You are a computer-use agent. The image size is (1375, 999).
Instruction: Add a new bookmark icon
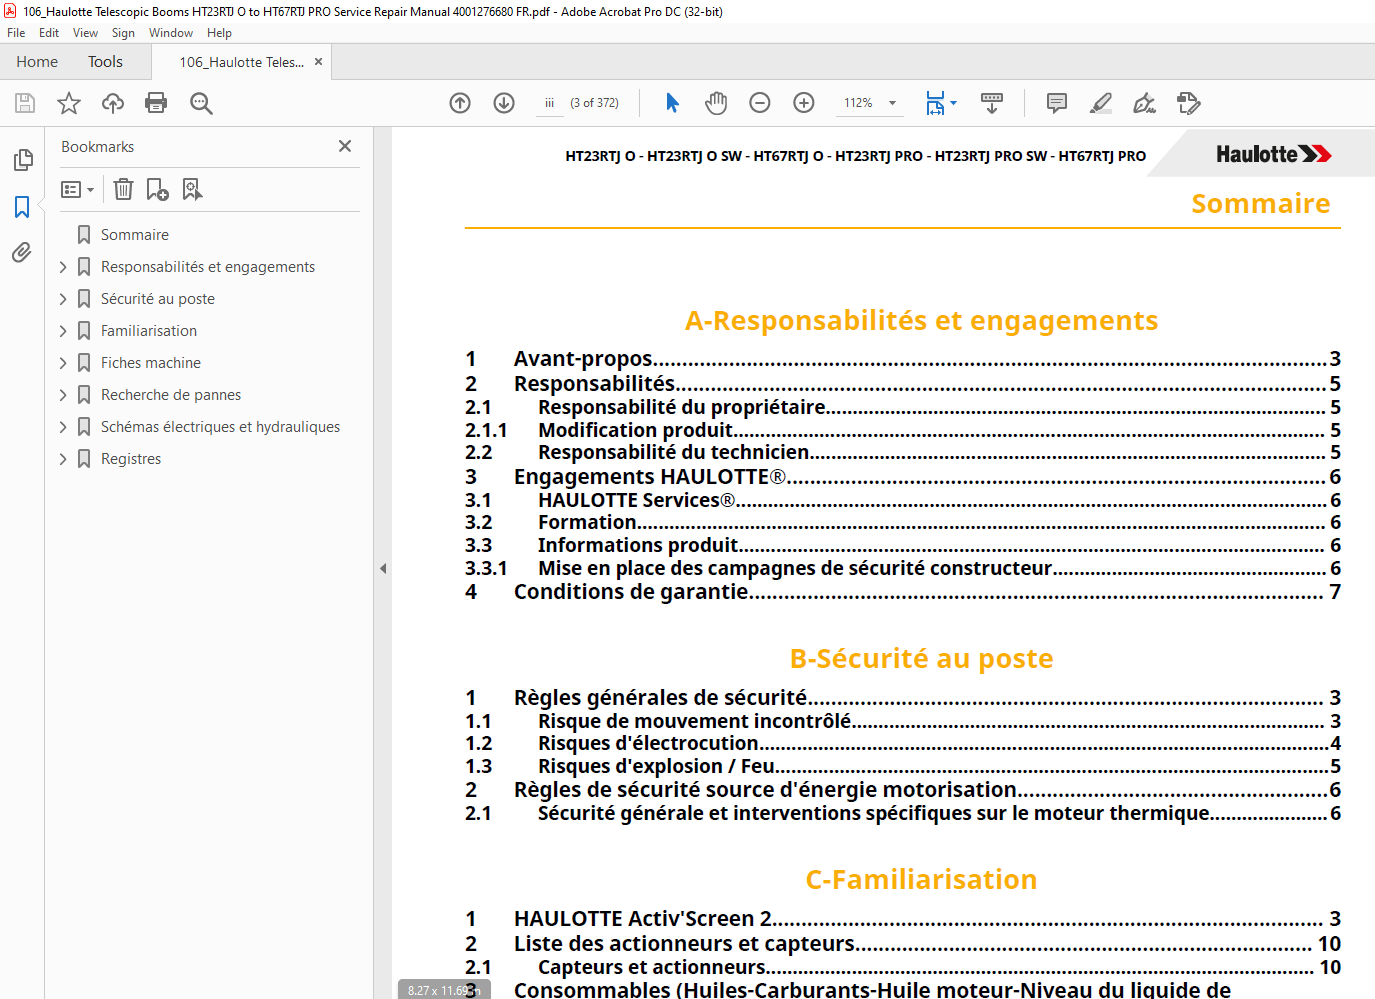[x=157, y=189]
